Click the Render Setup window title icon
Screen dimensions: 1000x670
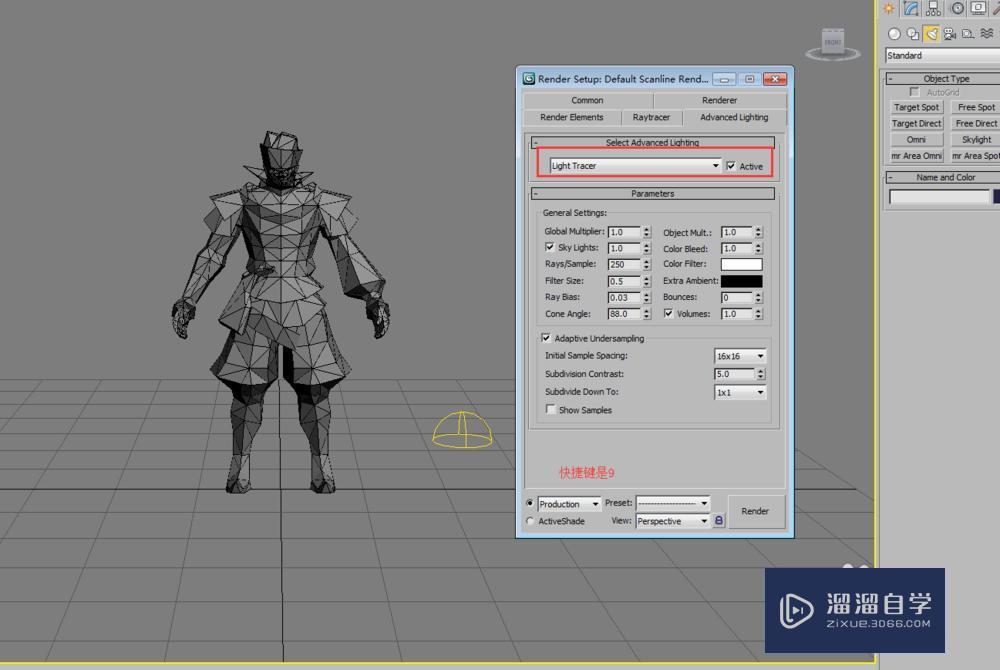[x=529, y=78]
